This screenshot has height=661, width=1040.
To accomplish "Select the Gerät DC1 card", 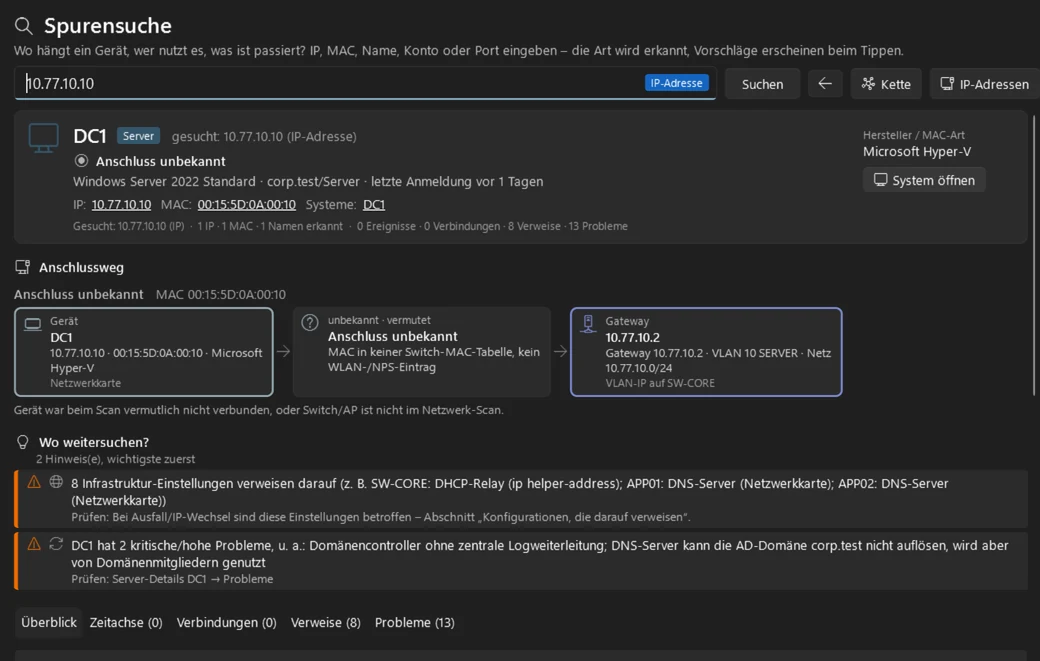I will [144, 352].
